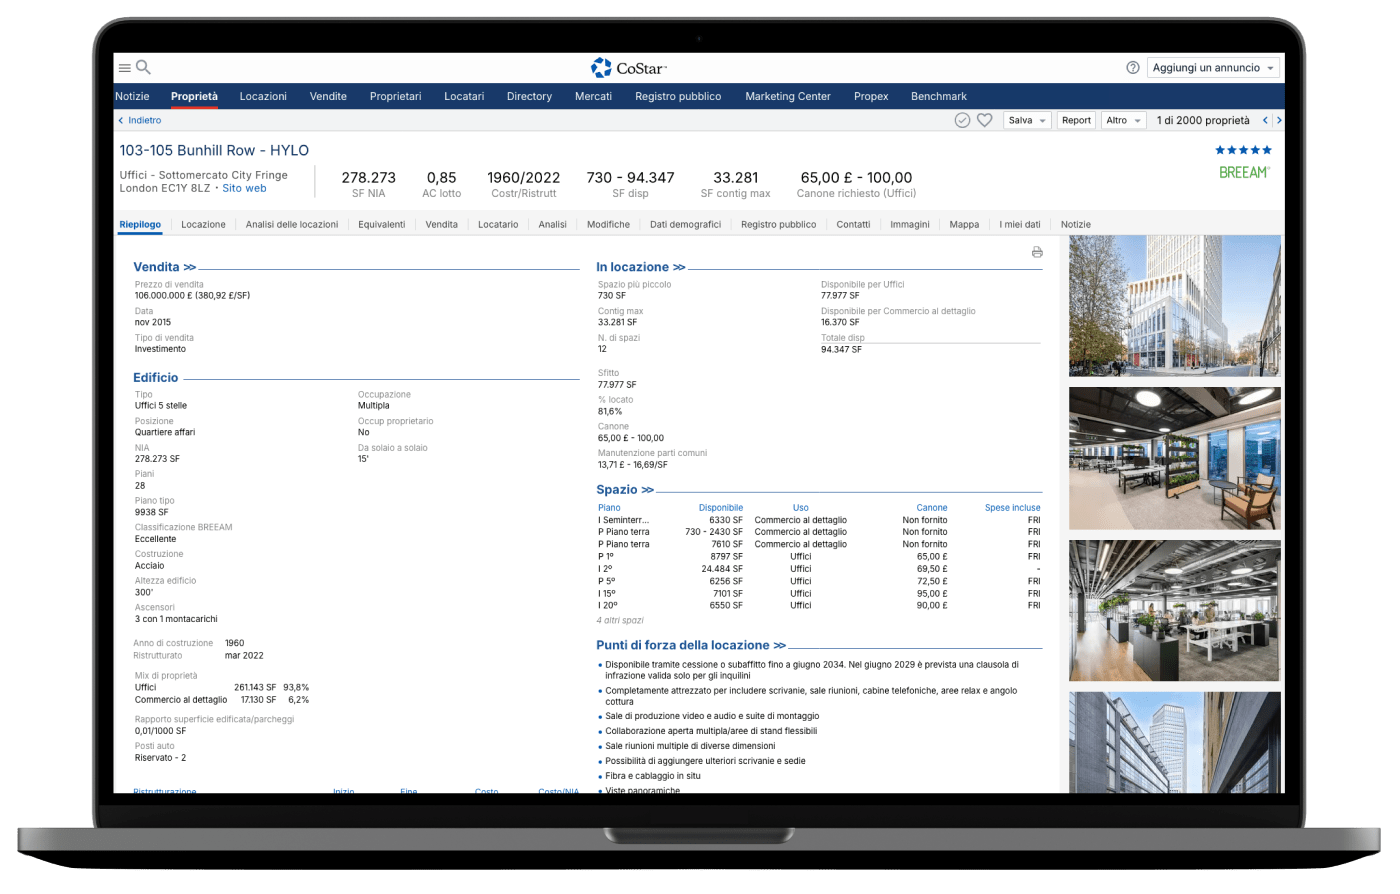The image size is (1400, 894).
Task: Open the Salva dropdown
Action: 1027,120
